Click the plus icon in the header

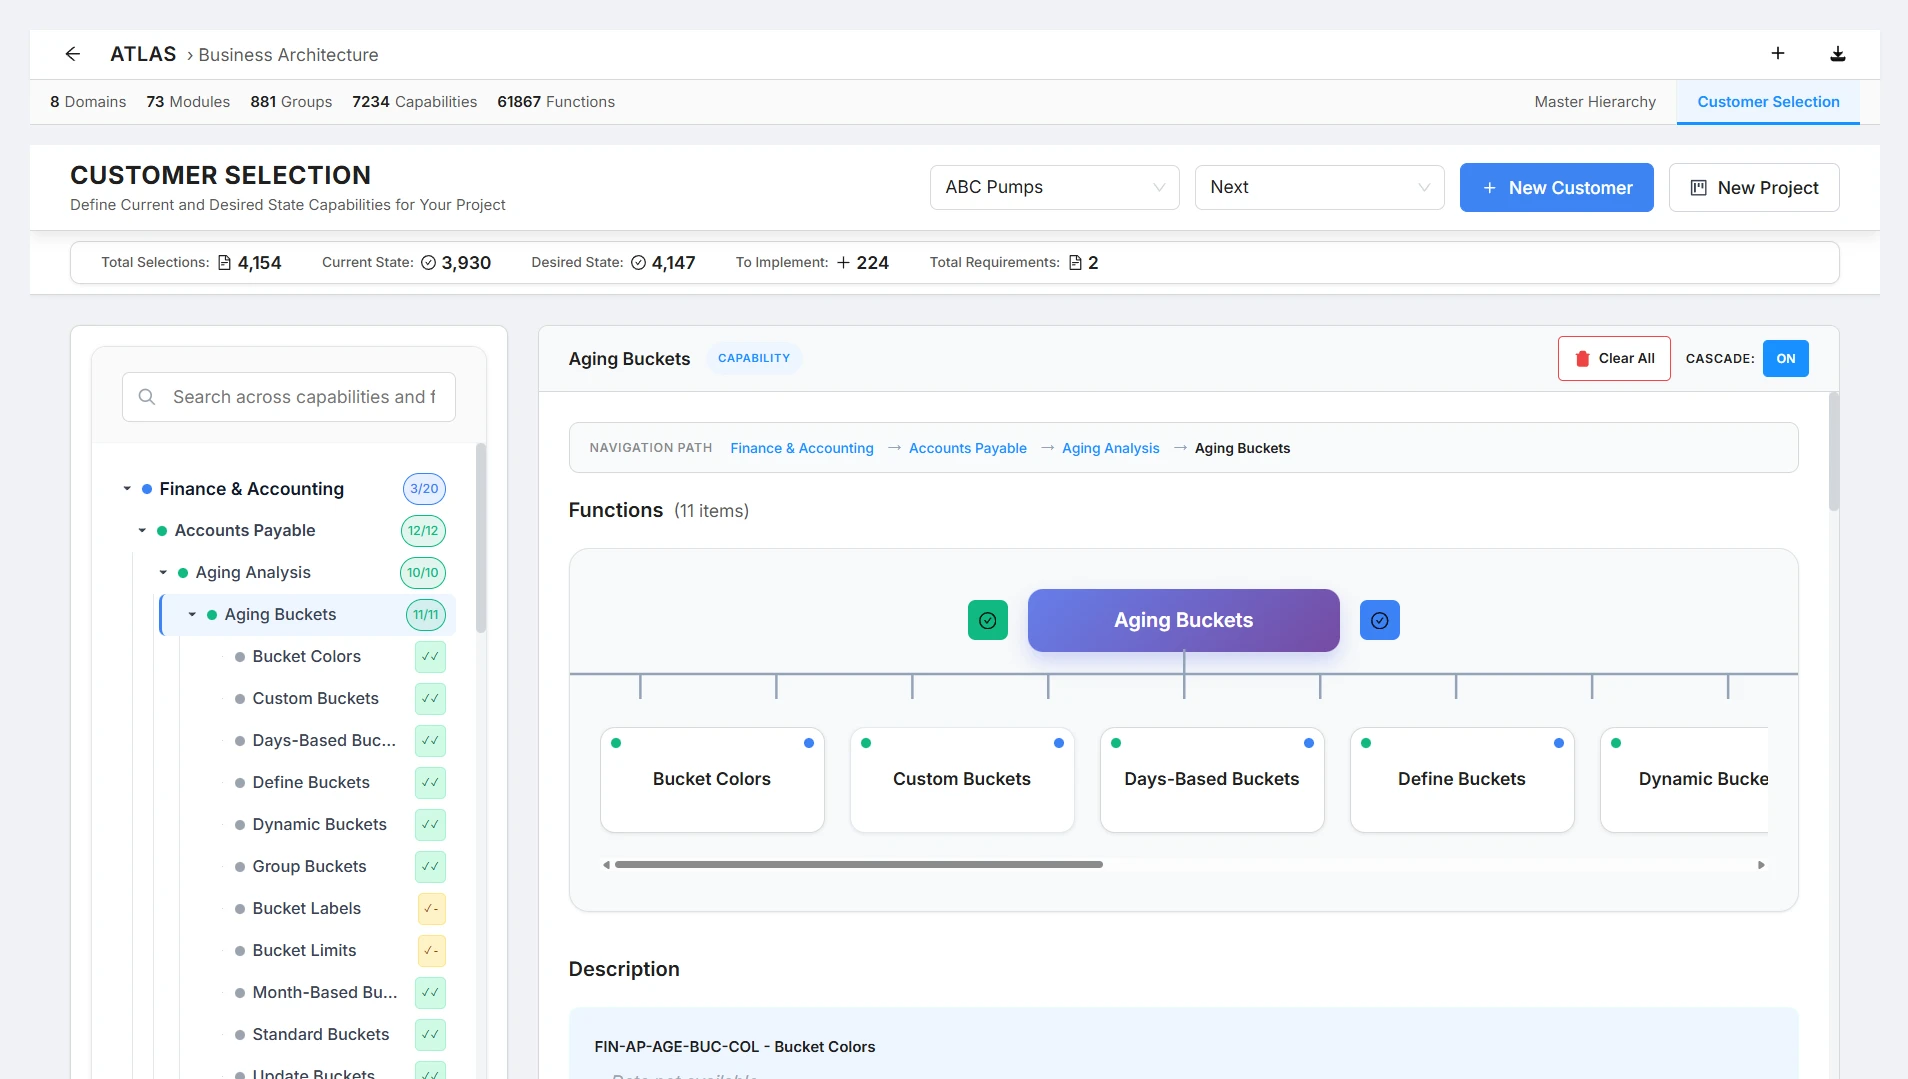1778,53
